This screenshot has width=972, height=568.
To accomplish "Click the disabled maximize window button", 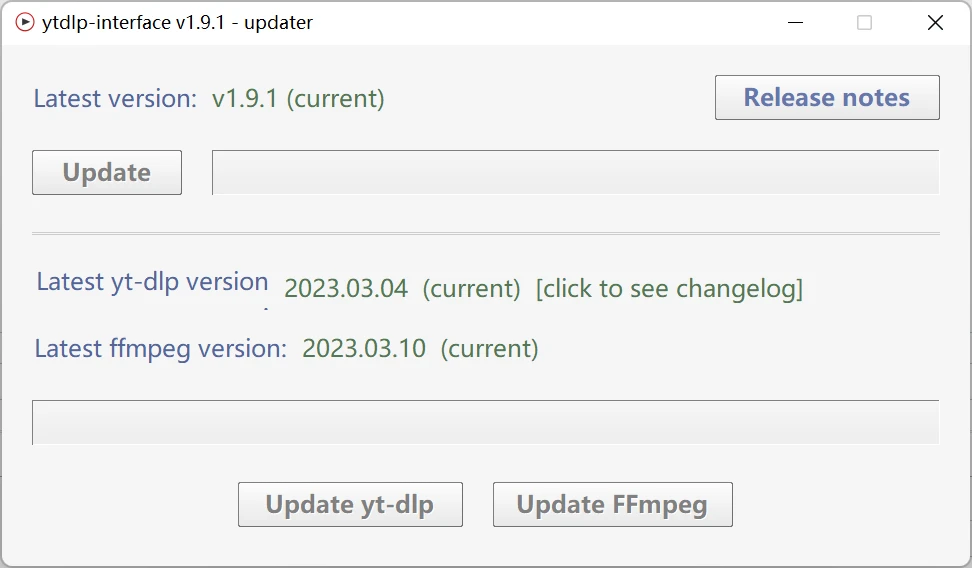I will (x=864, y=22).
